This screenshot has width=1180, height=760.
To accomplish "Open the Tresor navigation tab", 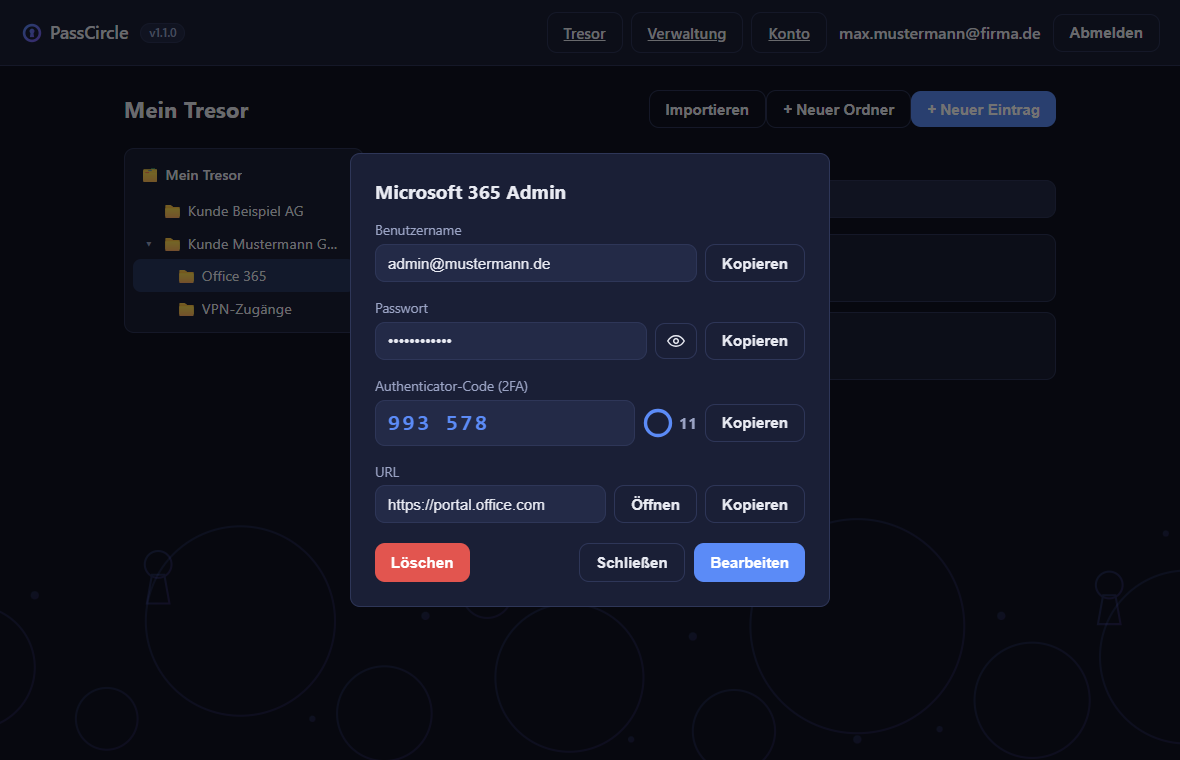I will point(585,33).
